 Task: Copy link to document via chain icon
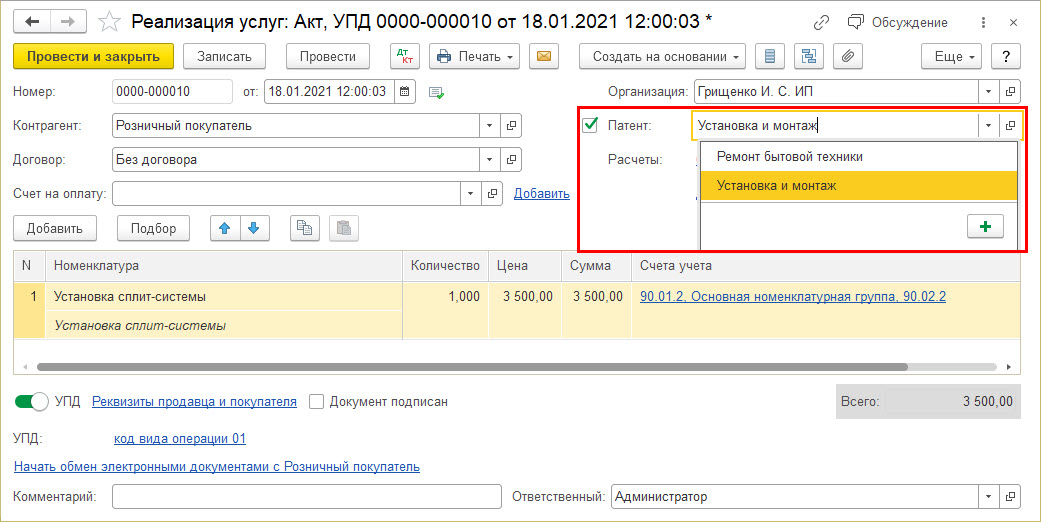pyautogui.click(x=821, y=23)
